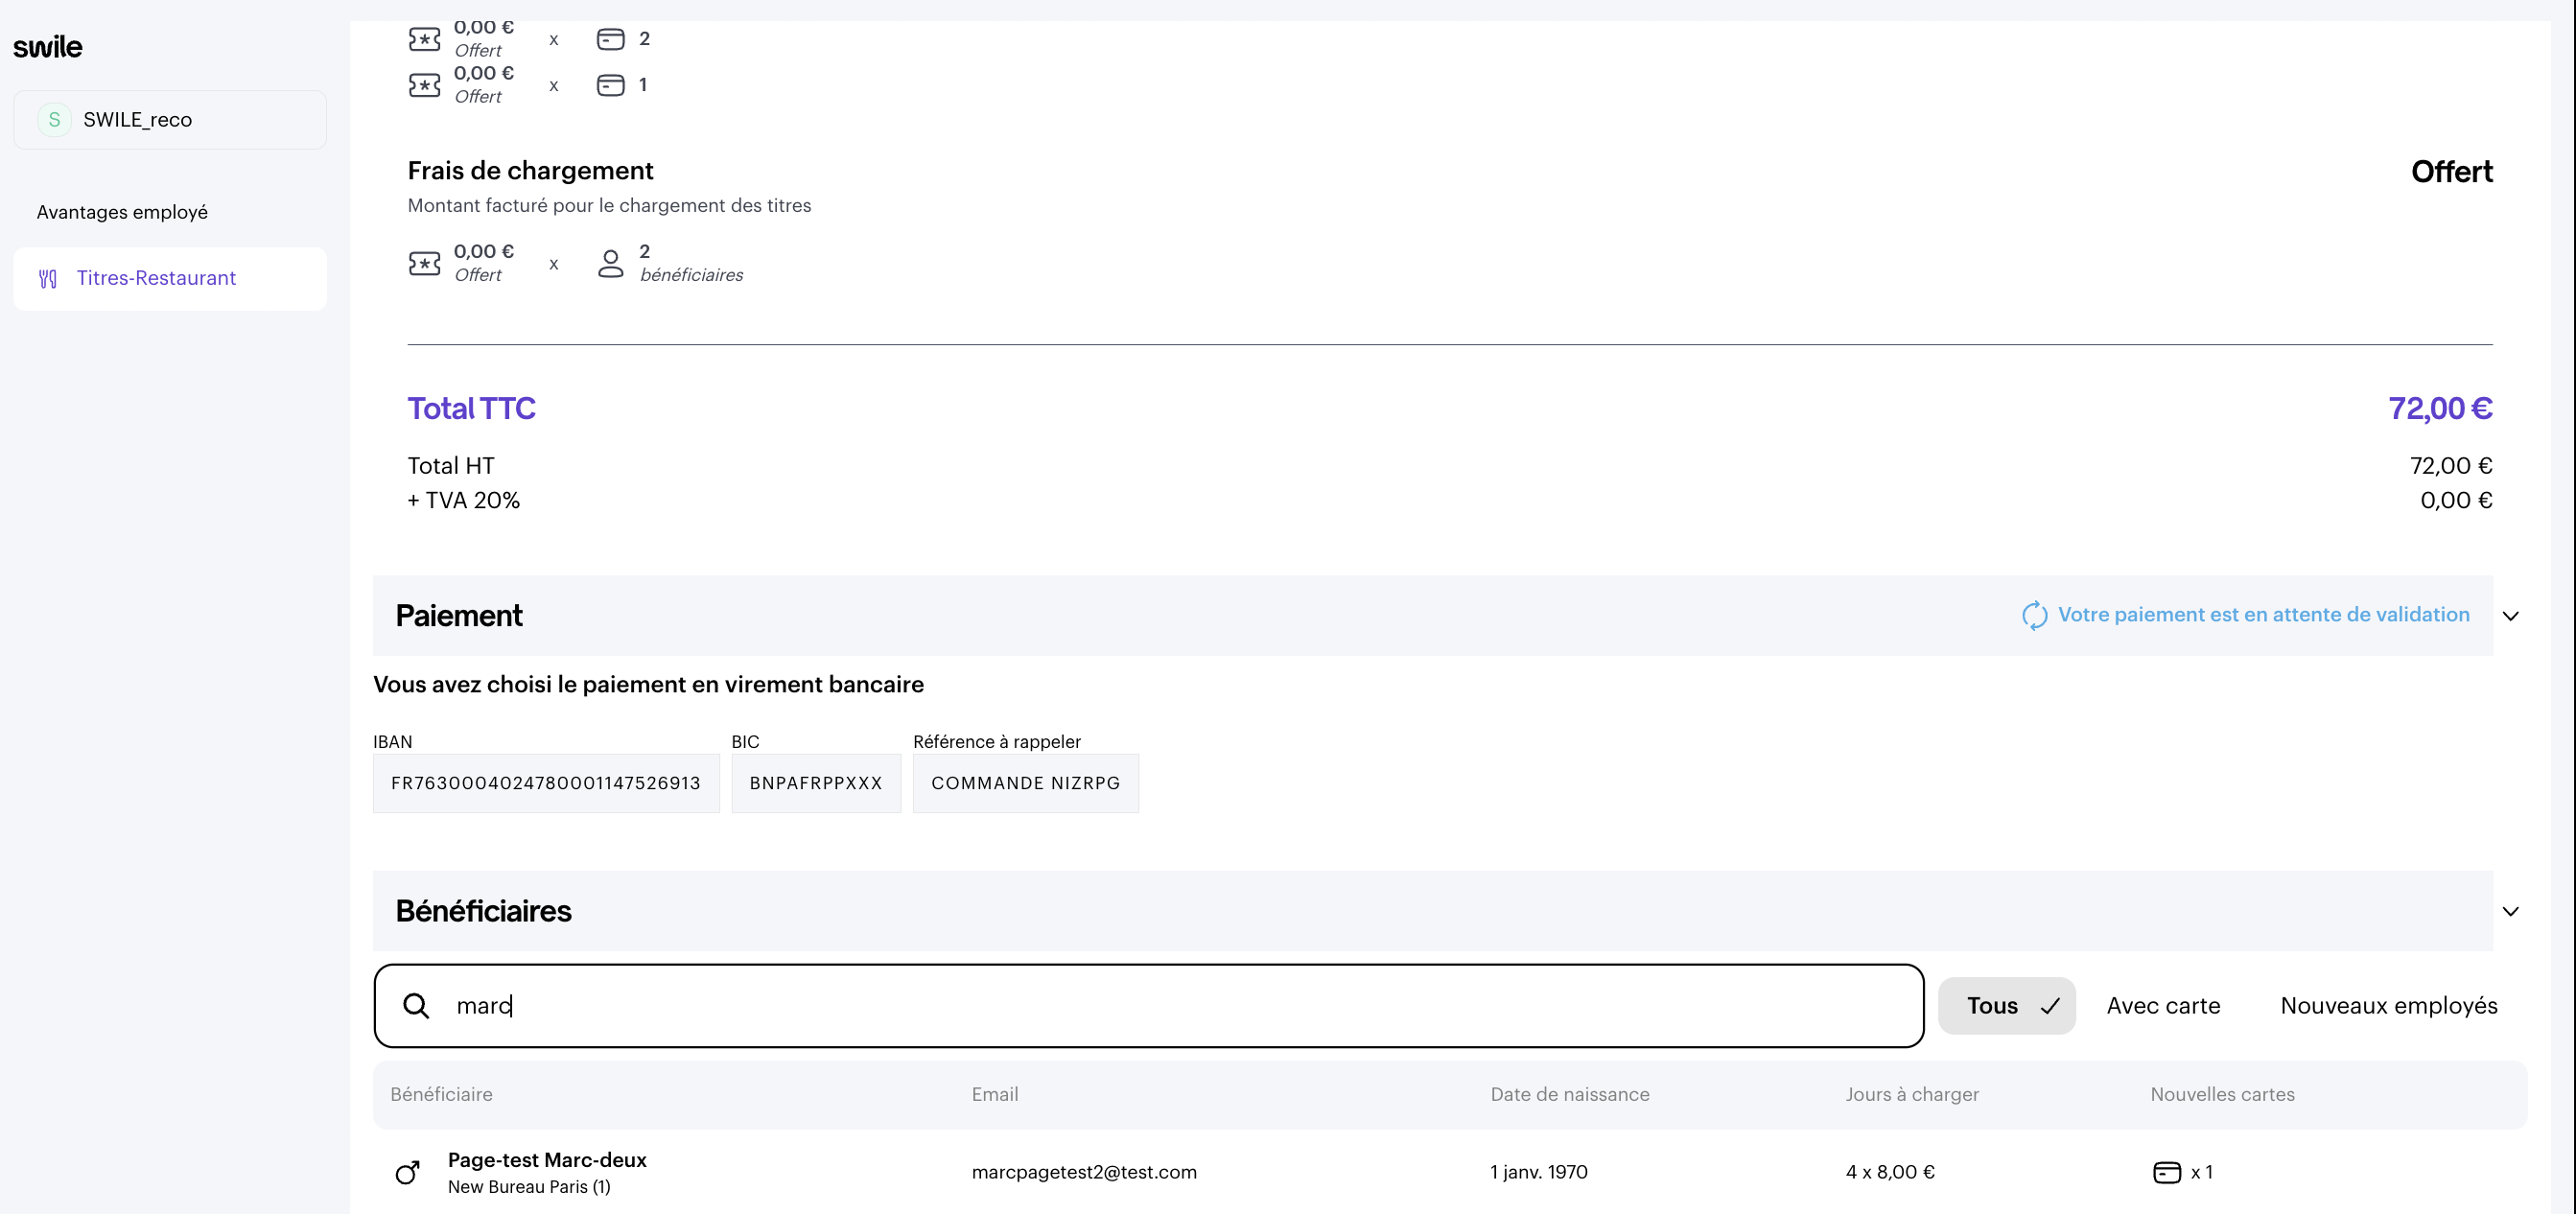Viewport: 2576px width, 1214px height.
Task: Click the fork and knife Titres-Restaurant icon
Action: [48, 279]
